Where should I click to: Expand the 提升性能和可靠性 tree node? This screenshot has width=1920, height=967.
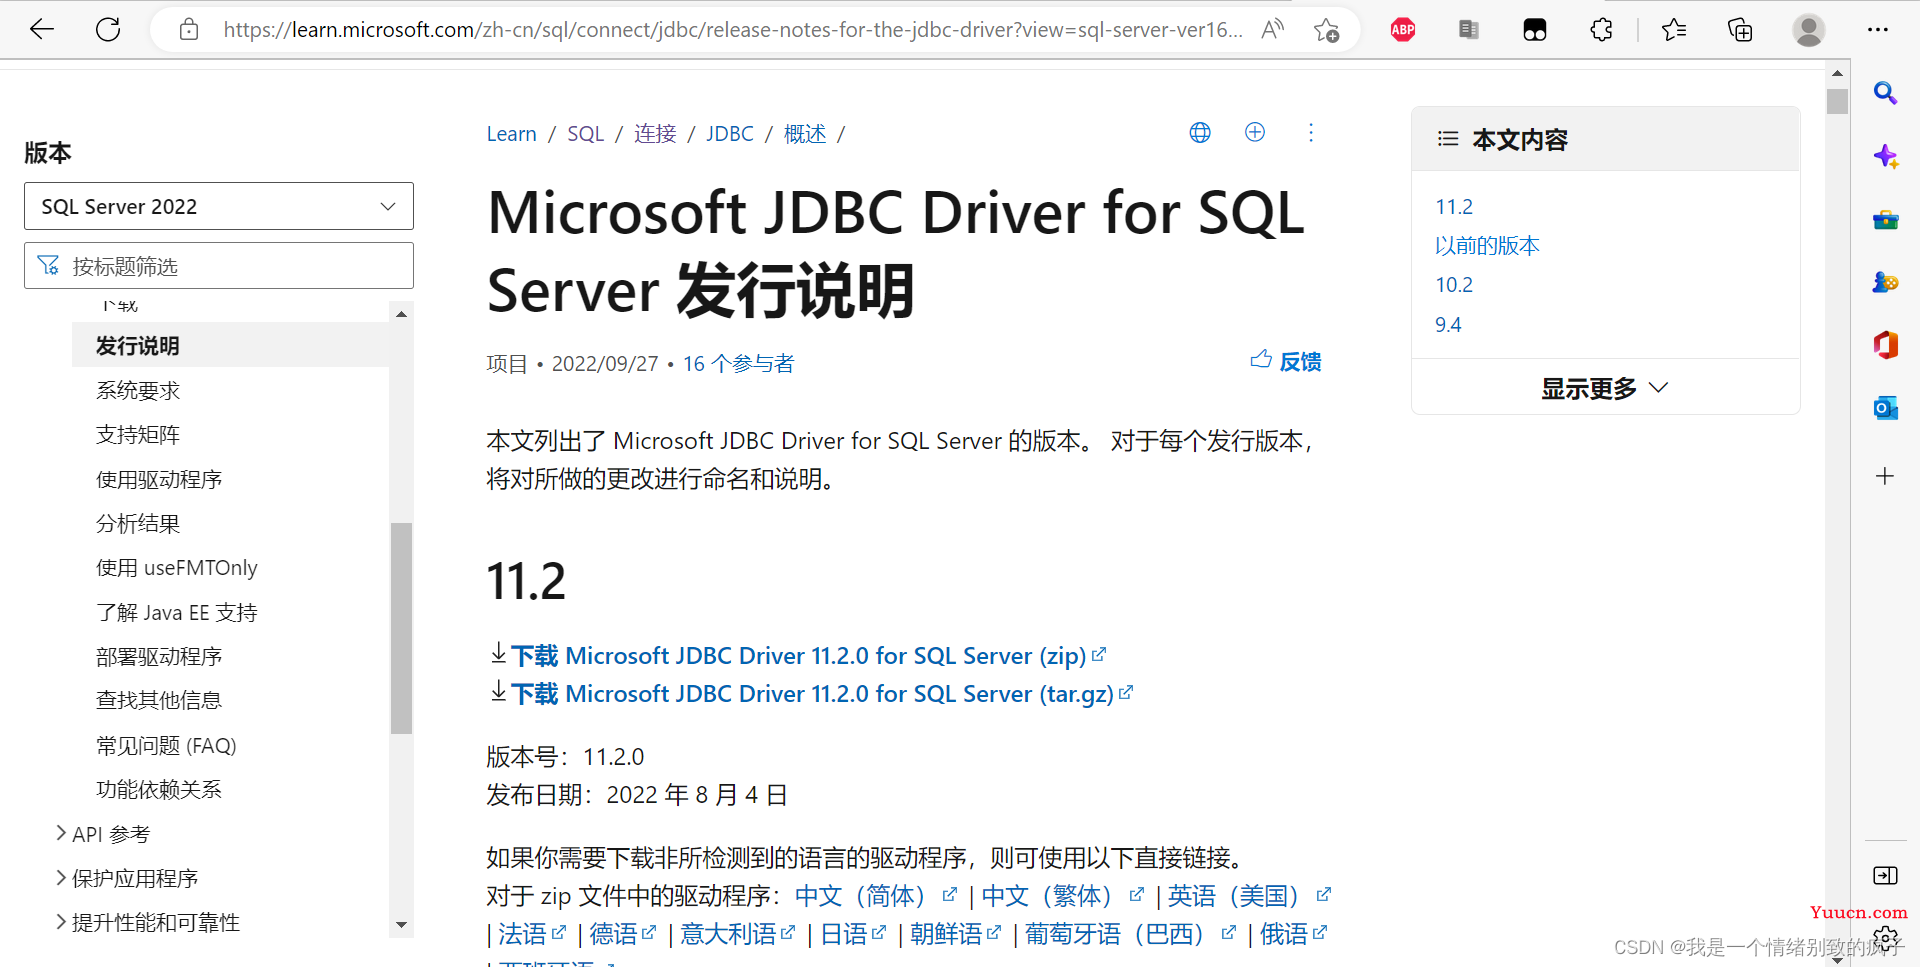[61, 921]
